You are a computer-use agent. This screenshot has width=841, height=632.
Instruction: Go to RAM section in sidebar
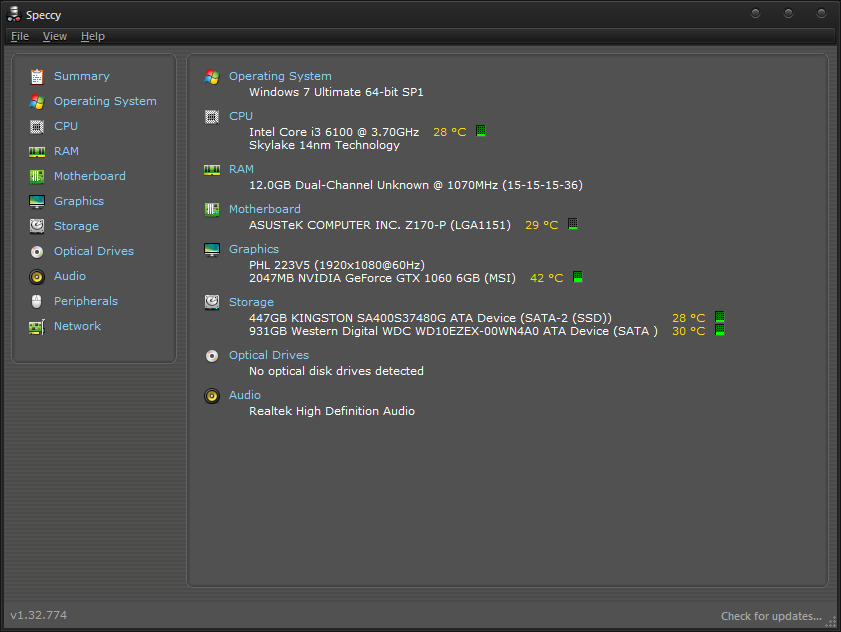pos(67,151)
